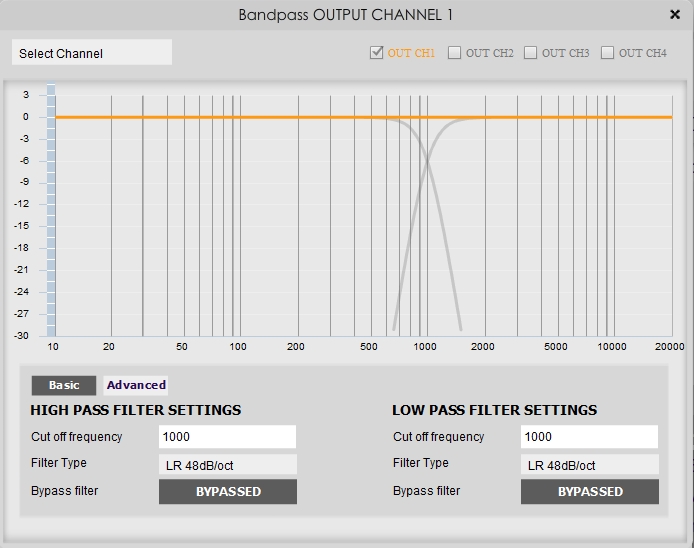Enable the OUT CH2 checkbox
This screenshot has width=694, height=548.
[x=454, y=53]
